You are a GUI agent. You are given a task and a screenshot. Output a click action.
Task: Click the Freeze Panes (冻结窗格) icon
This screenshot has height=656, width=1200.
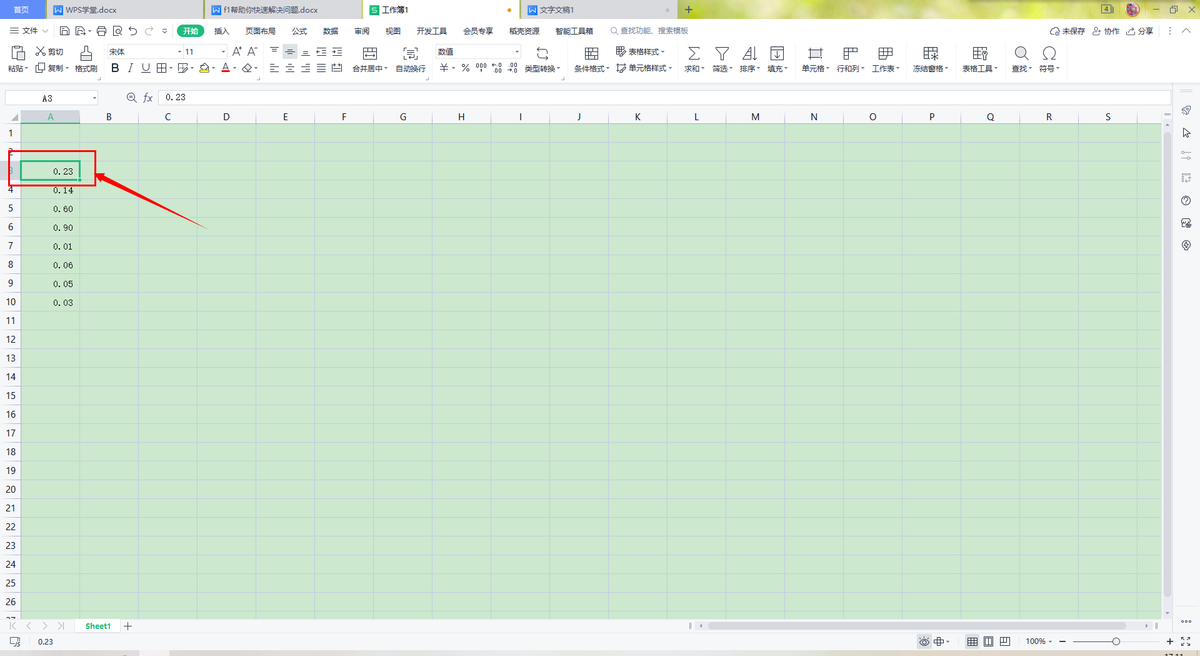click(x=930, y=53)
